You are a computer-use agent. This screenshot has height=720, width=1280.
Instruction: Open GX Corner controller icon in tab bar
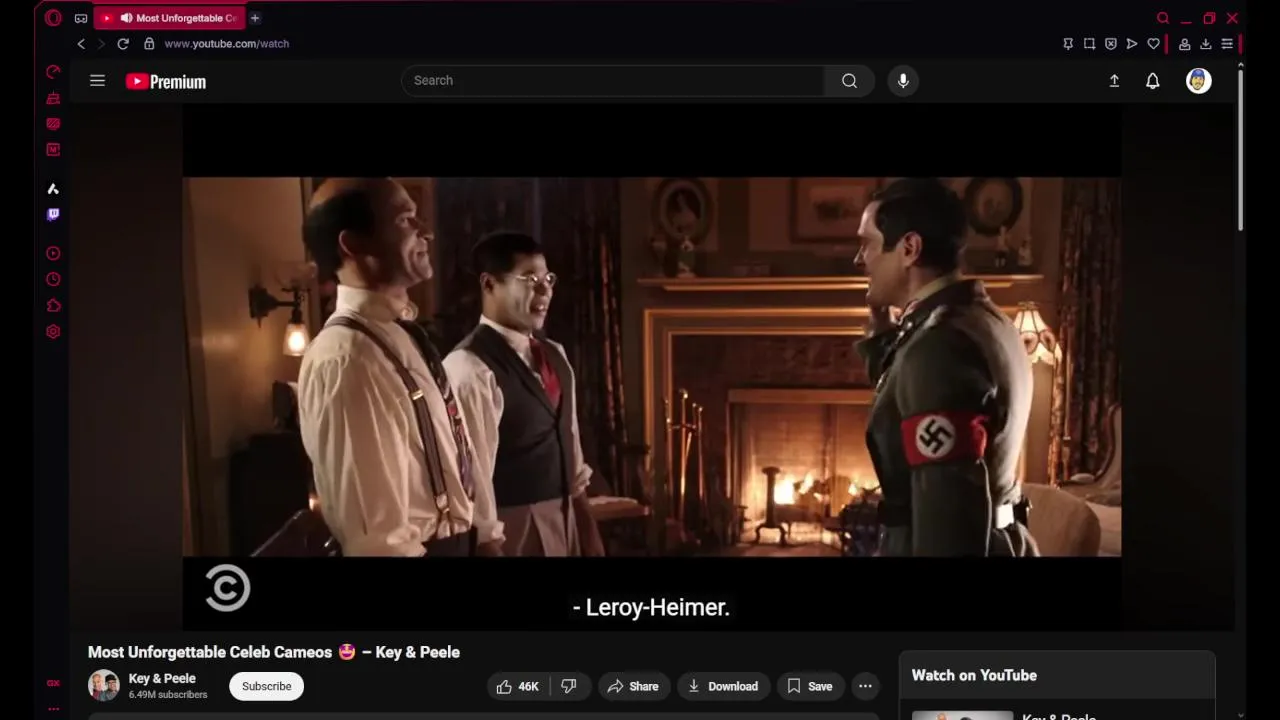tap(81, 18)
